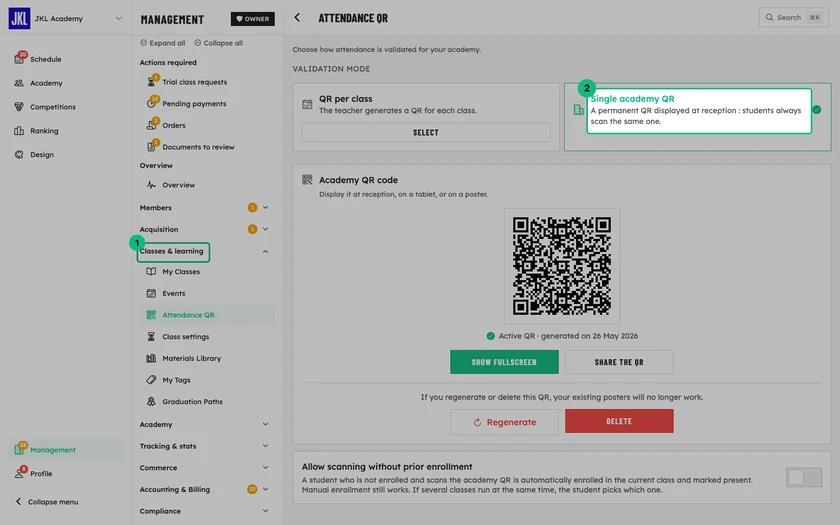Click the Orders icon
Screen dimensions: 840x525
(x=151, y=125)
